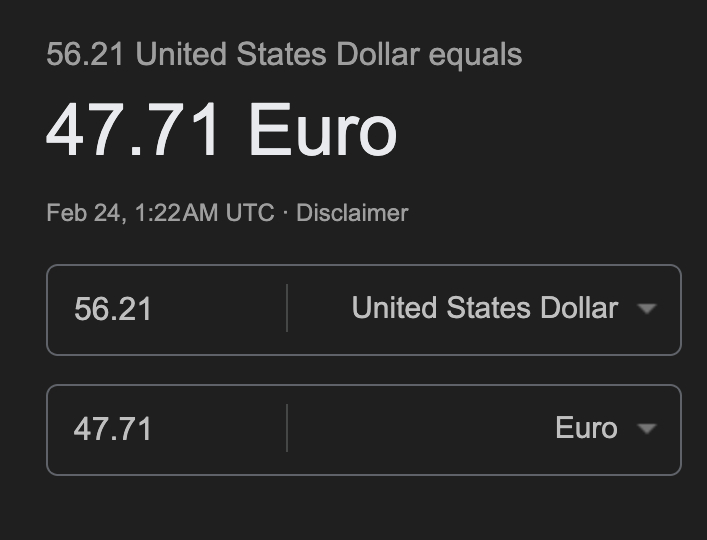Click the arrow icon beside United States Dollar
The image size is (707, 540).
(646, 309)
